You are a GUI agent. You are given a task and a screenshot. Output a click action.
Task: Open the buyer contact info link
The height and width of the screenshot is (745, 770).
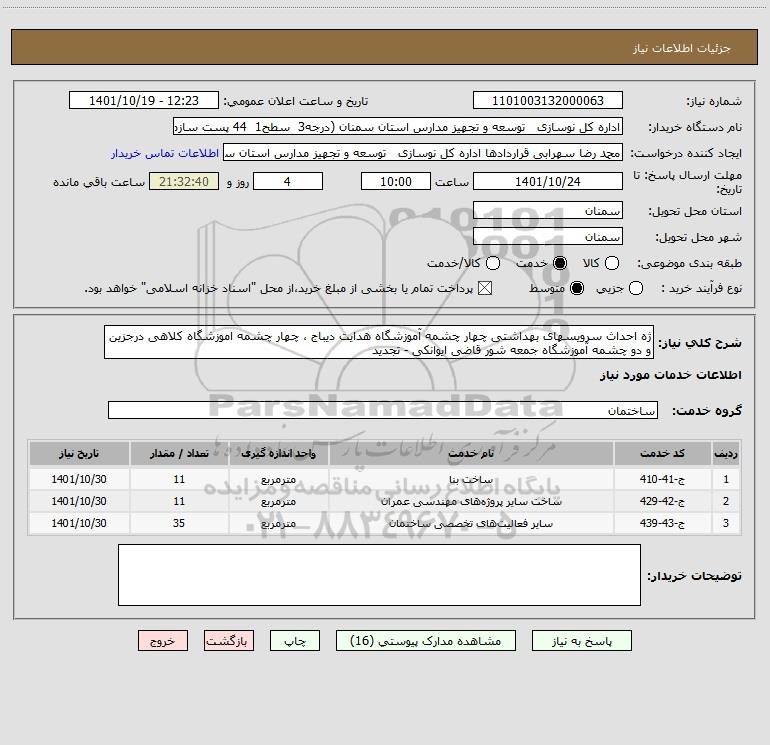tap(165, 153)
